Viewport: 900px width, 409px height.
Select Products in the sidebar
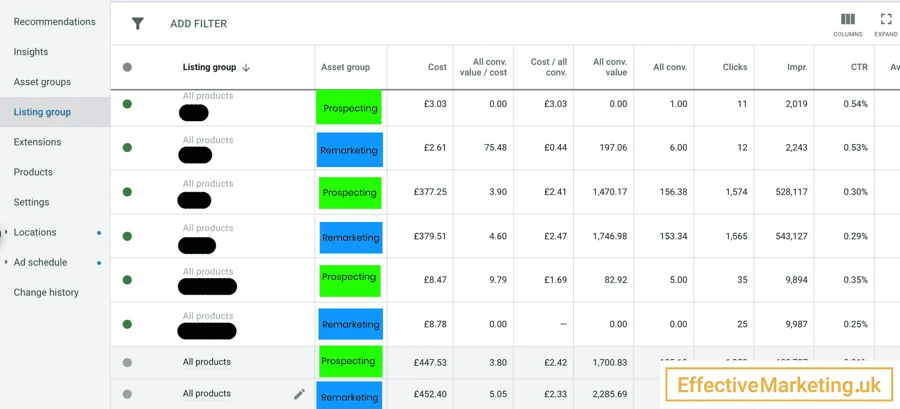coord(33,172)
